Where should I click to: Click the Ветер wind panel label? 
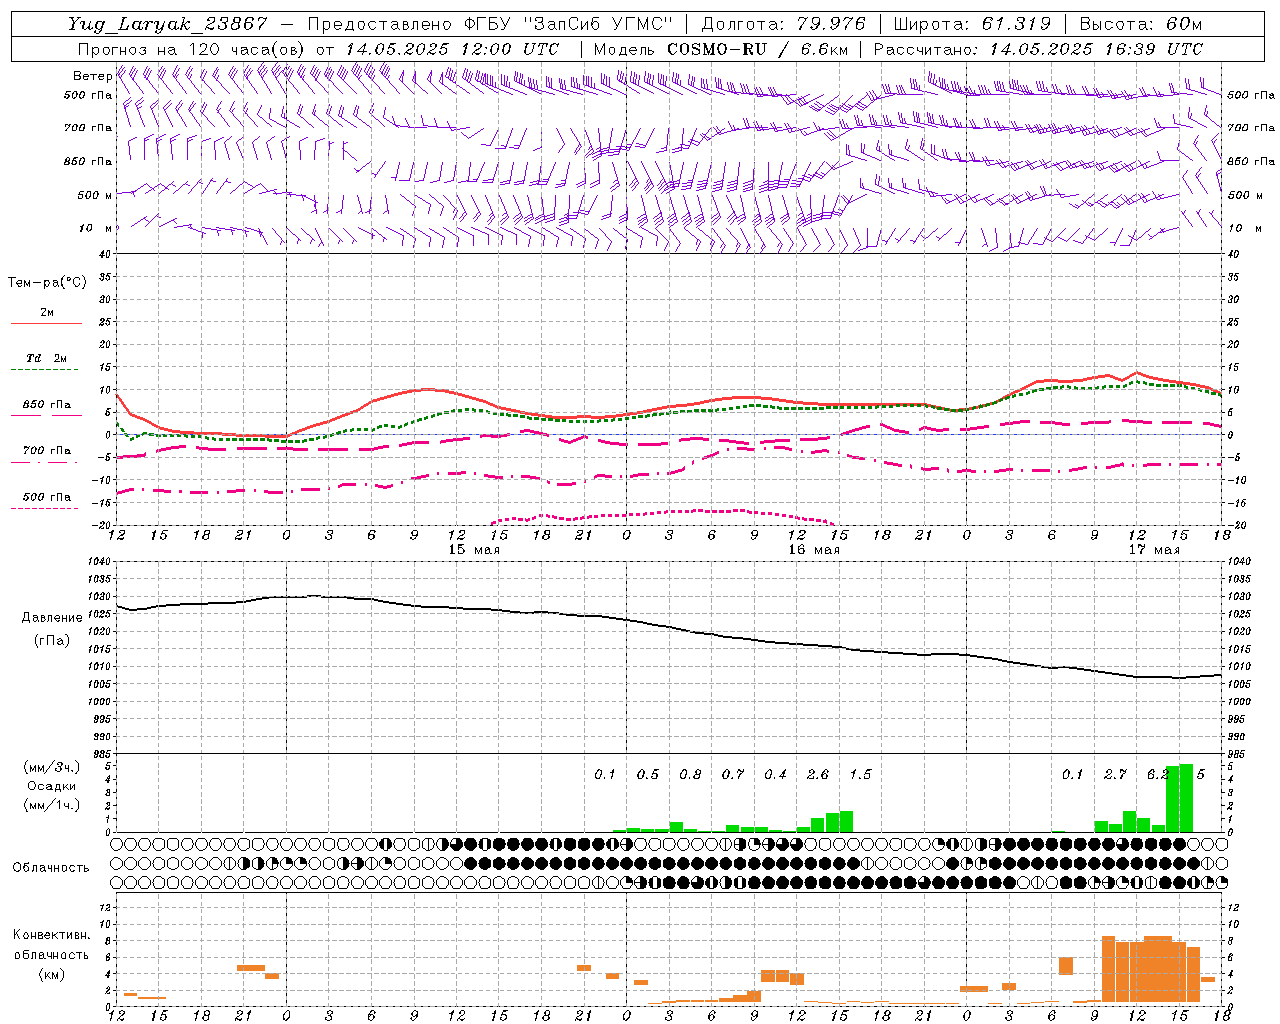(x=92, y=76)
